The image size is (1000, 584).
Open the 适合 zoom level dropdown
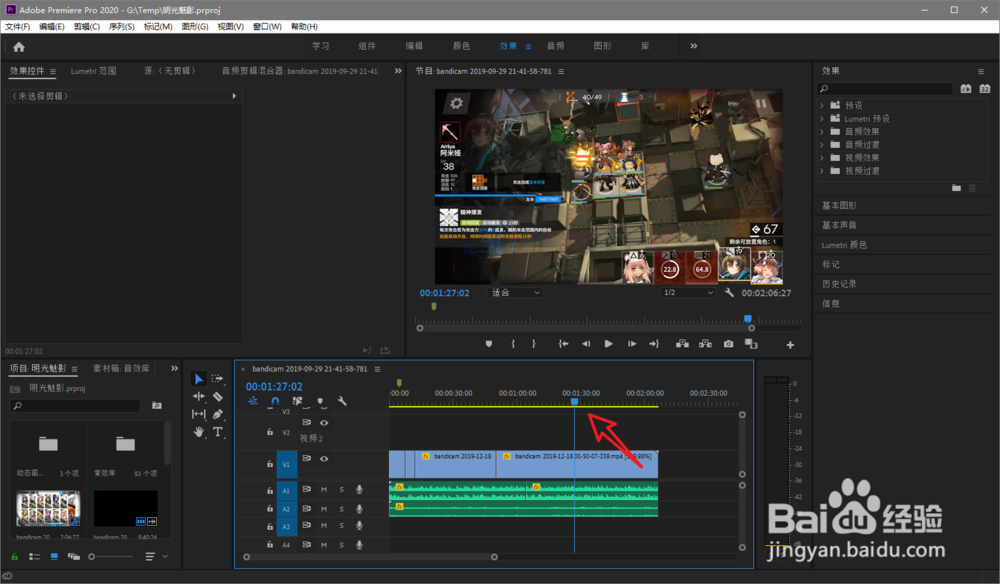tap(515, 293)
